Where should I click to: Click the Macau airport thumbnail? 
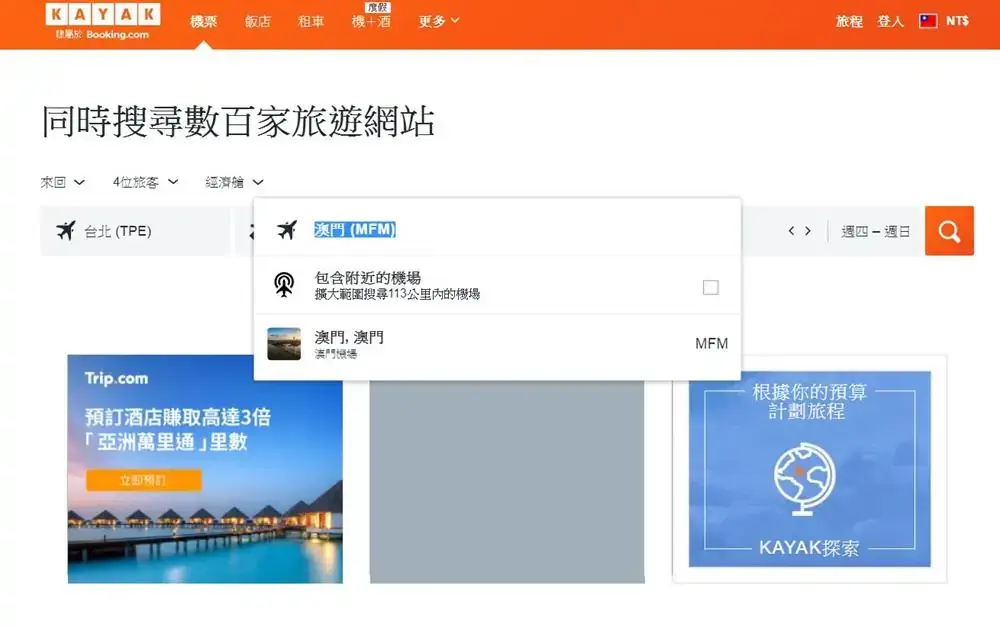[x=284, y=344]
